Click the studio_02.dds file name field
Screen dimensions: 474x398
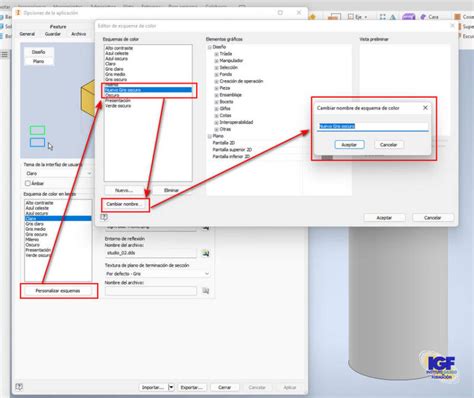[x=151, y=253]
